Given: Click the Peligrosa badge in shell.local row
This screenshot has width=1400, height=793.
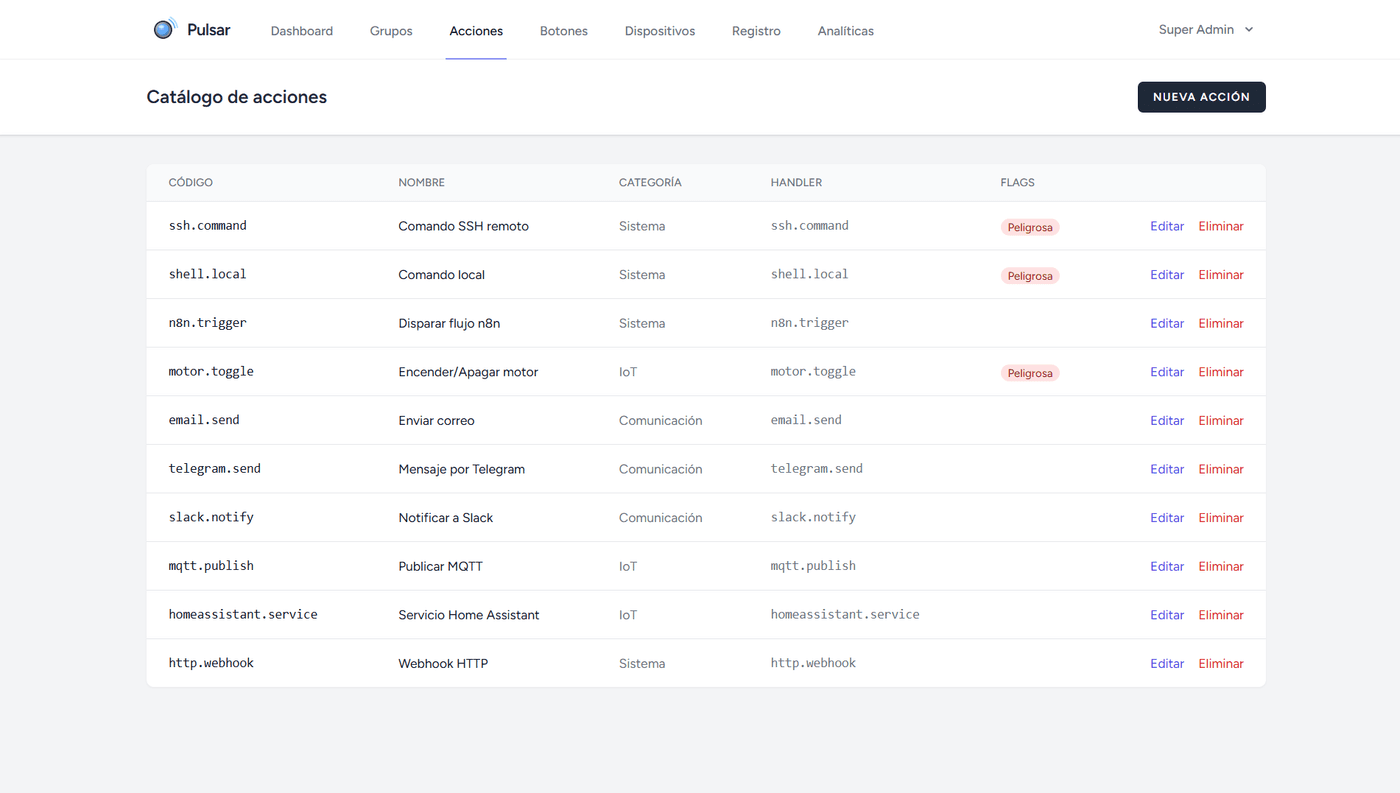Looking at the screenshot, I should (1030, 276).
